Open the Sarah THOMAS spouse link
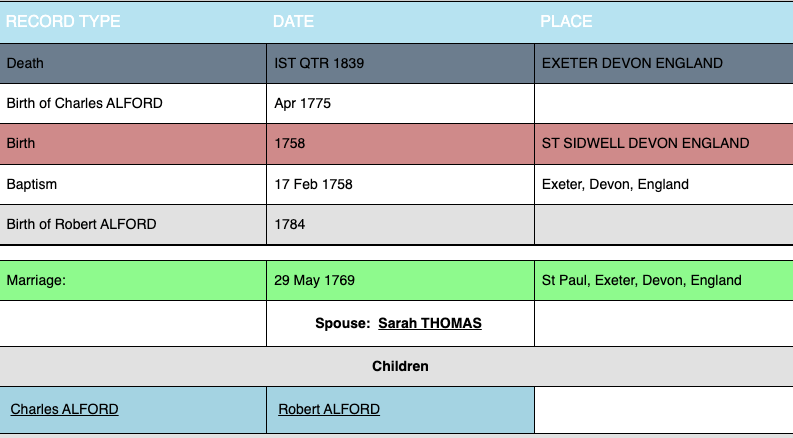The height and width of the screenshot is (438, 793). pos(429,323)
